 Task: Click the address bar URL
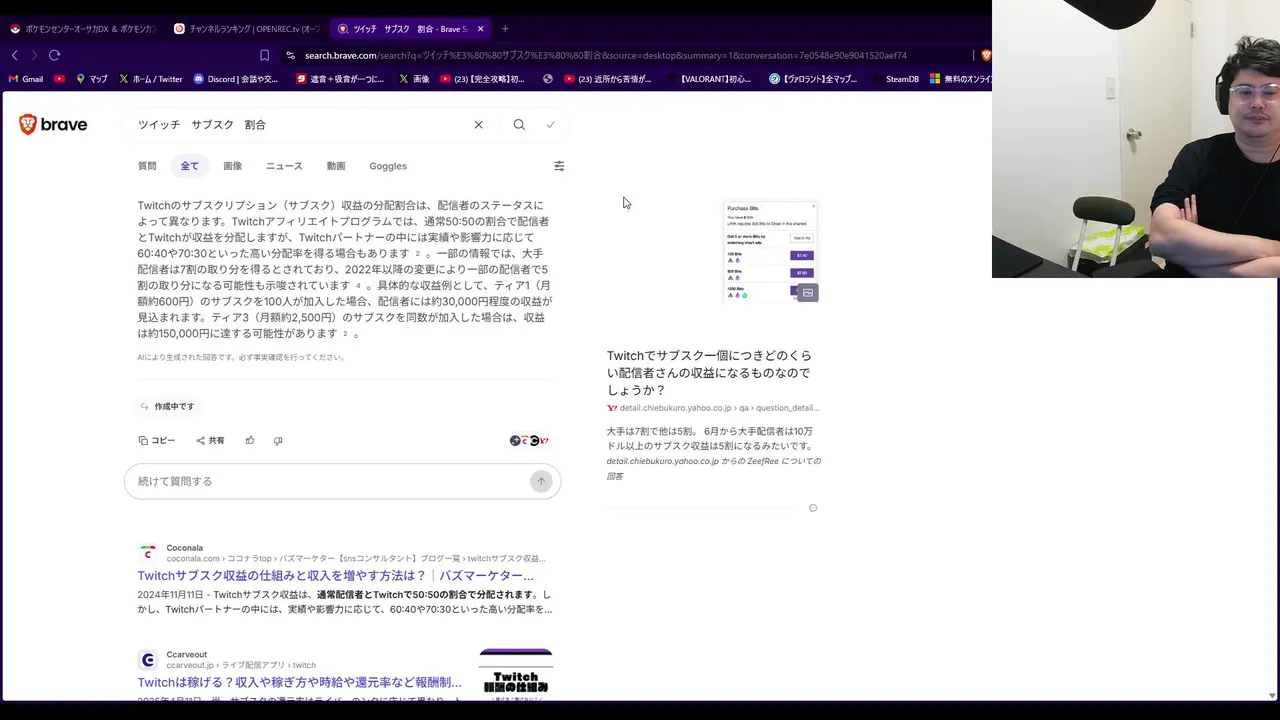pos(606,55)
